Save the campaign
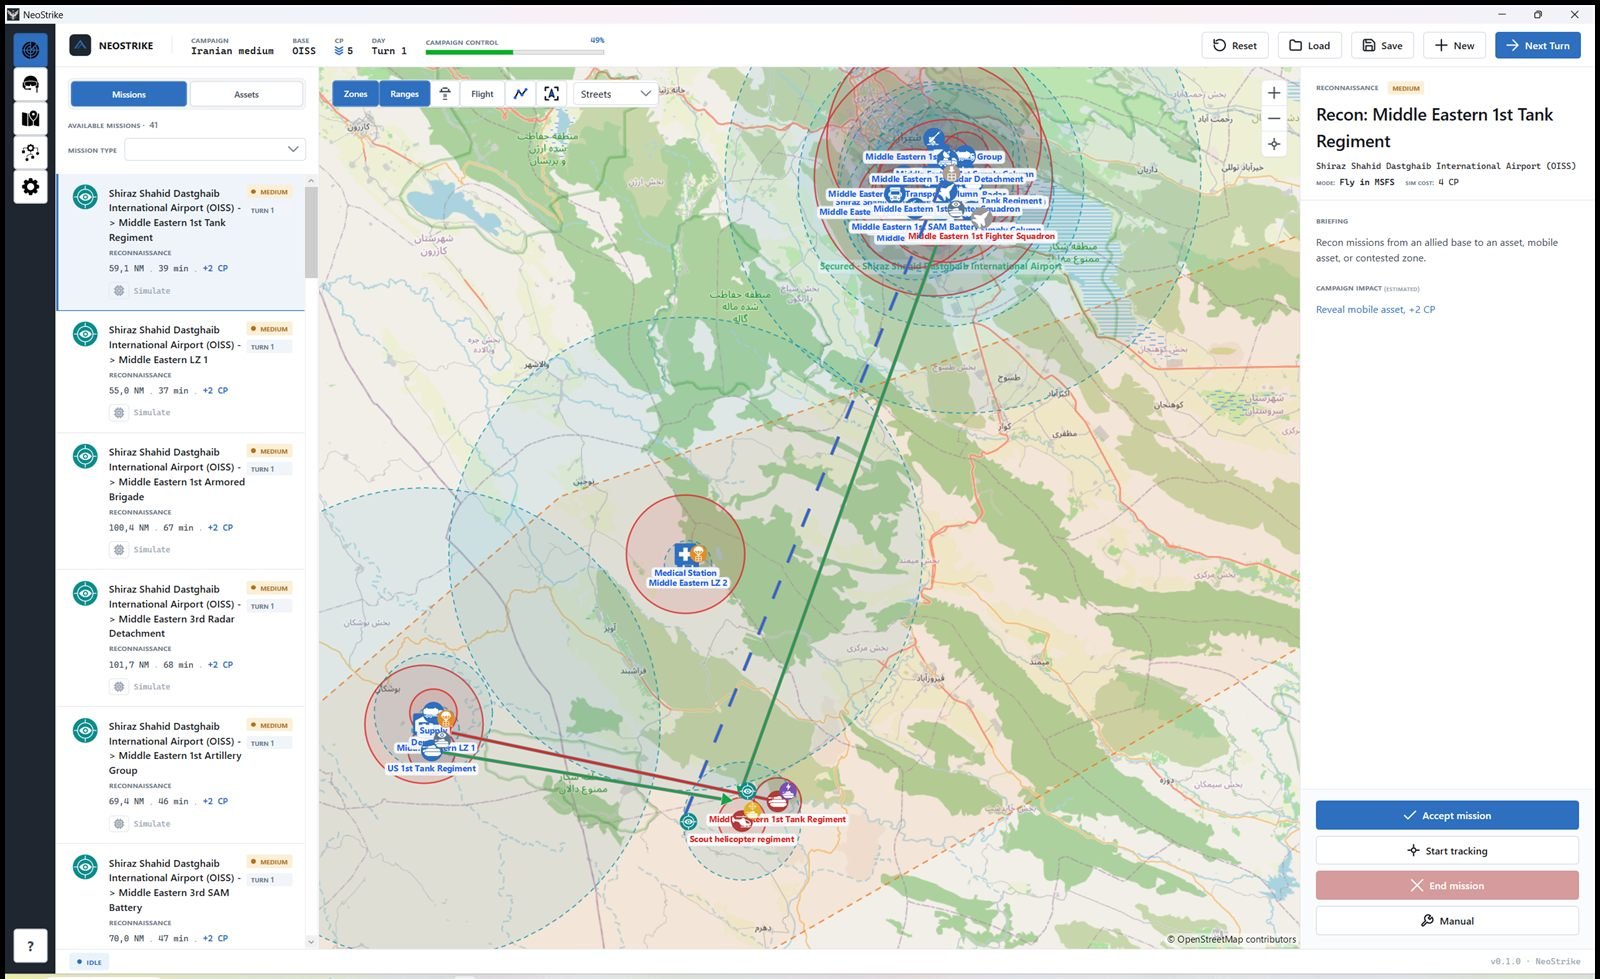This screenshot has height=979, width=1600. (x=1382, y=45)
